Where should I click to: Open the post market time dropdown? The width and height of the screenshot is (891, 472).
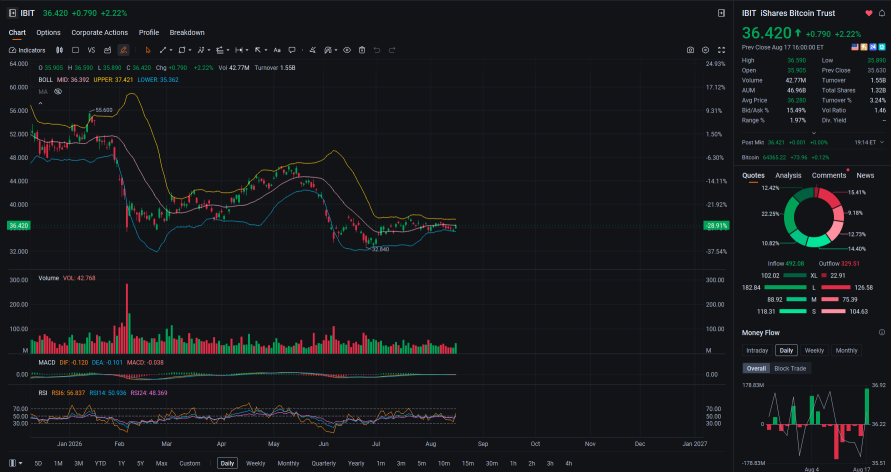pos(882,143)
